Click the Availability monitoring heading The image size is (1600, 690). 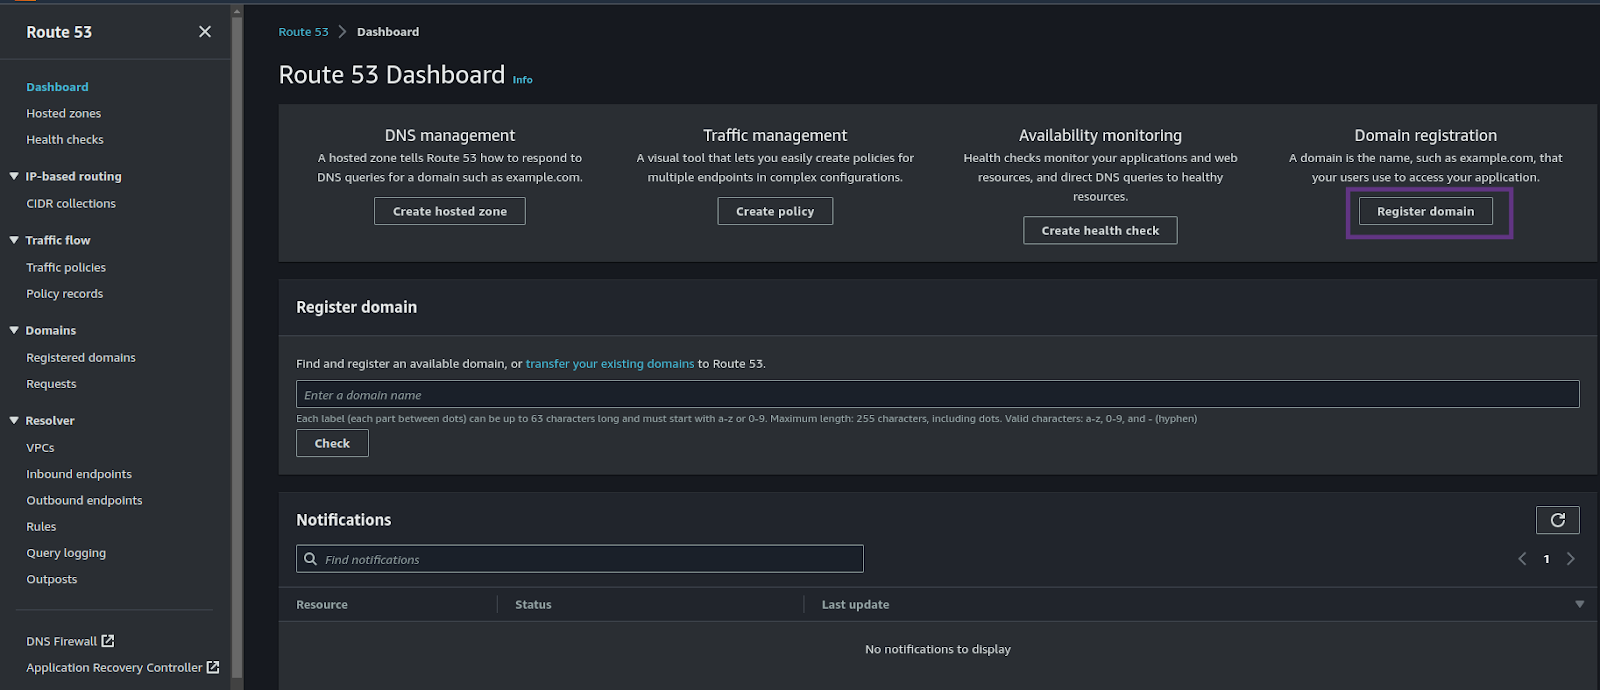coord(1100,135)
